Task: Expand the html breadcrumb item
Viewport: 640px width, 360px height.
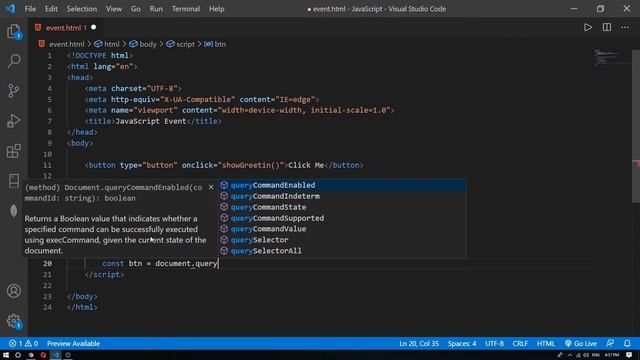Action: (x=107, y=44)
